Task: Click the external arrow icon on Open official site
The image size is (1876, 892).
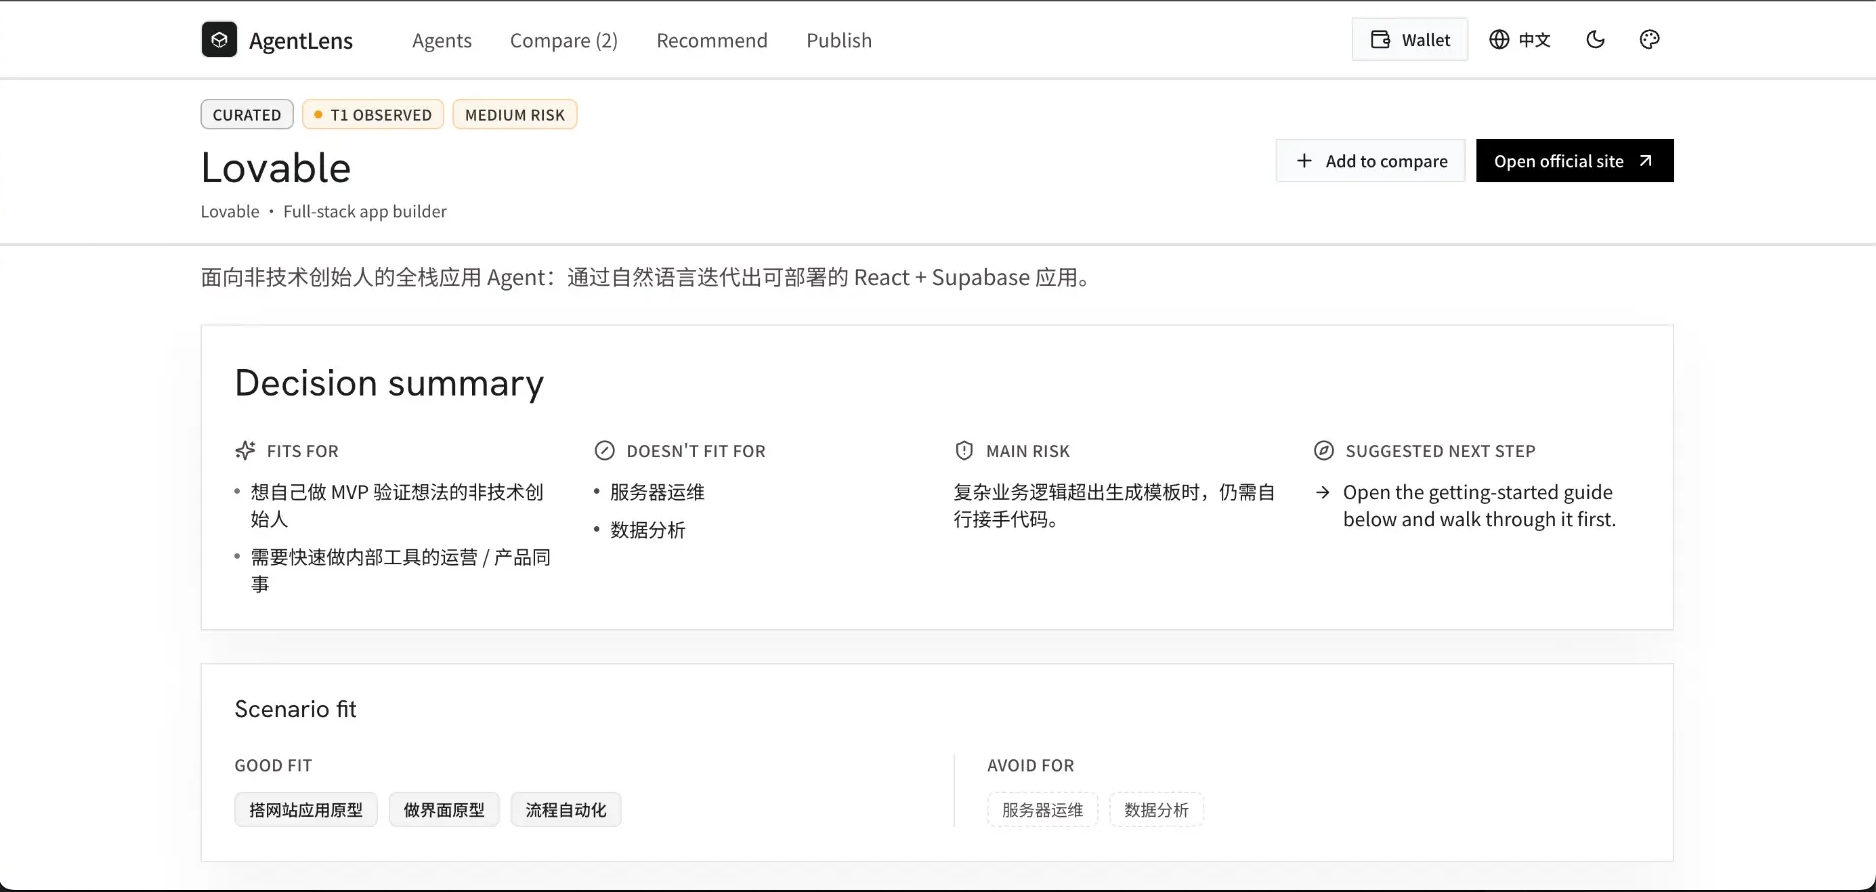Action: point(1646,161)
